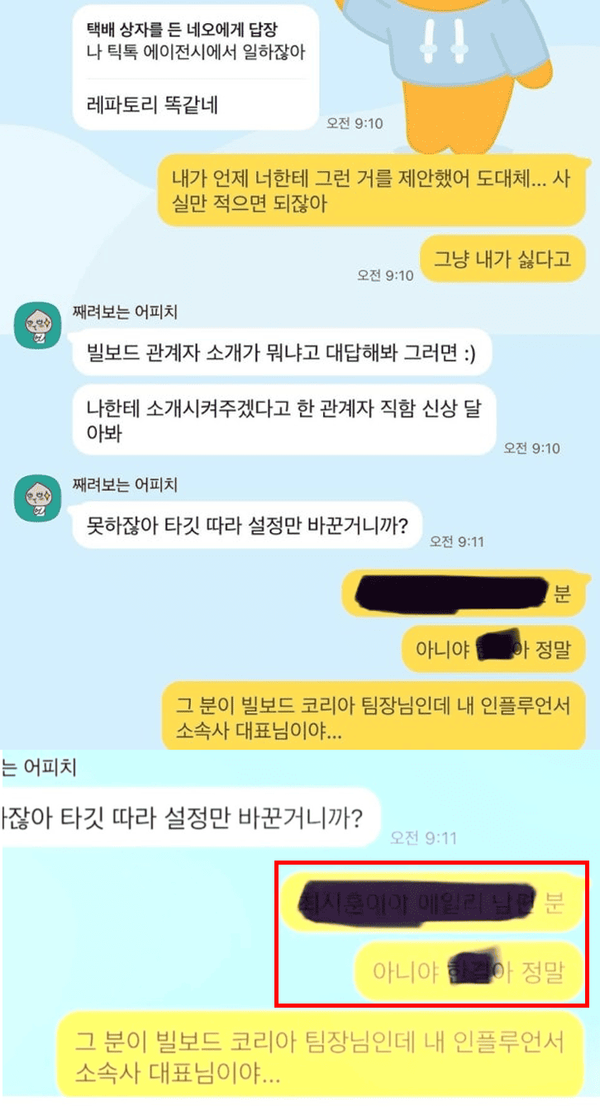The width and height of the screenshot is (600, 1111).
Task: Select the yellow bubble starting '내가 언제 너한테'
Action: coord(372,191)
